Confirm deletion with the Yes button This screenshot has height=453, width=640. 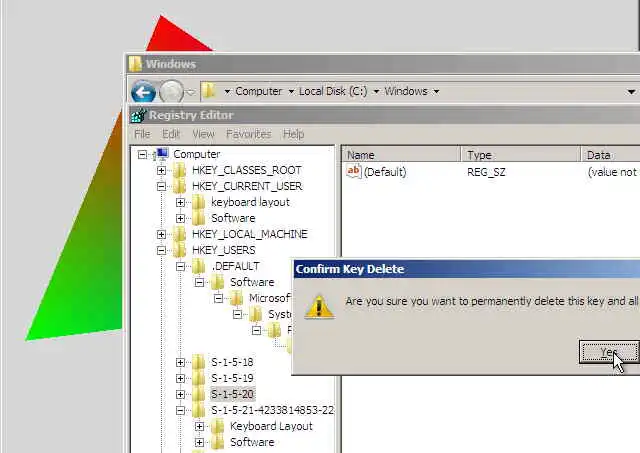(609, 352)
